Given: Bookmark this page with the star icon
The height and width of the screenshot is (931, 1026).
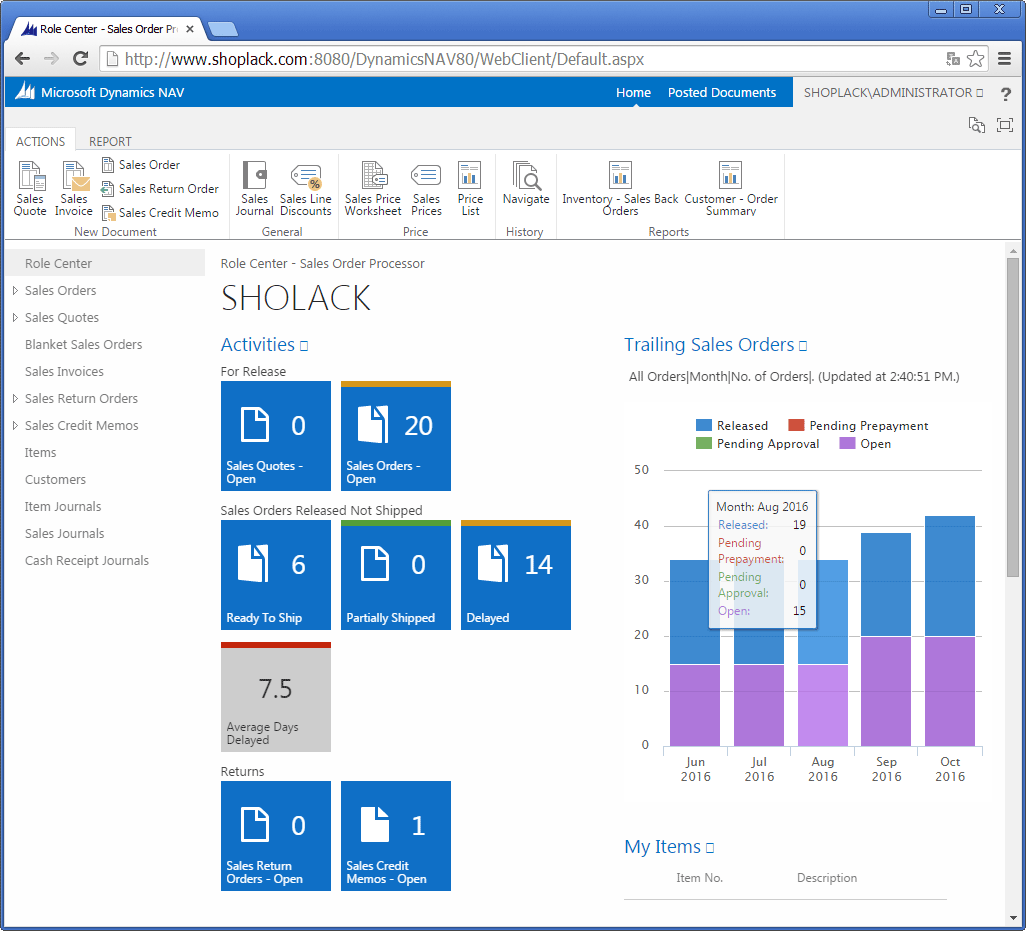Looking at the screenshot, I should point(976,59).
